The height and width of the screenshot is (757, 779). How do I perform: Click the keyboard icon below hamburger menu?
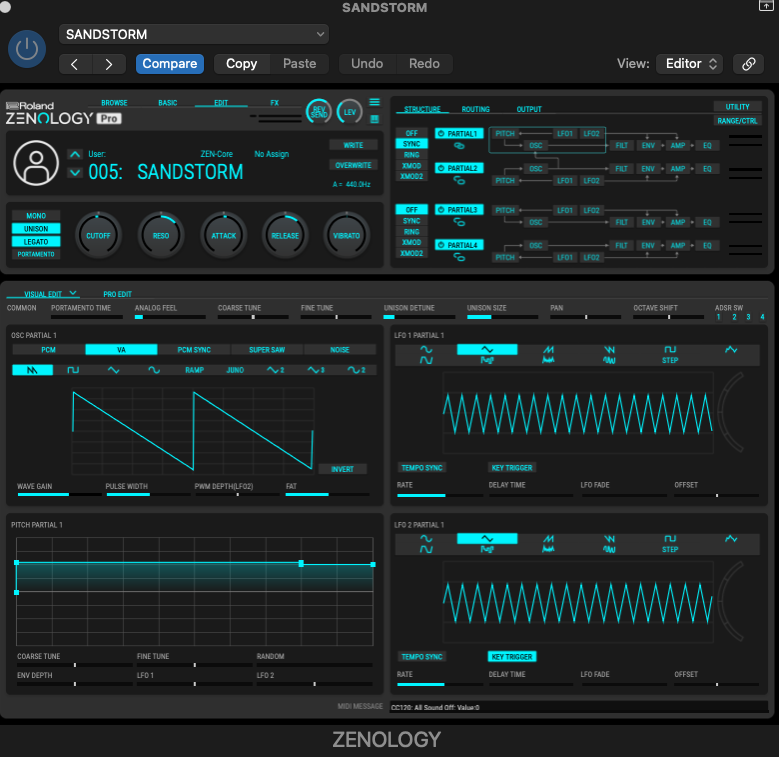(375, 119)
